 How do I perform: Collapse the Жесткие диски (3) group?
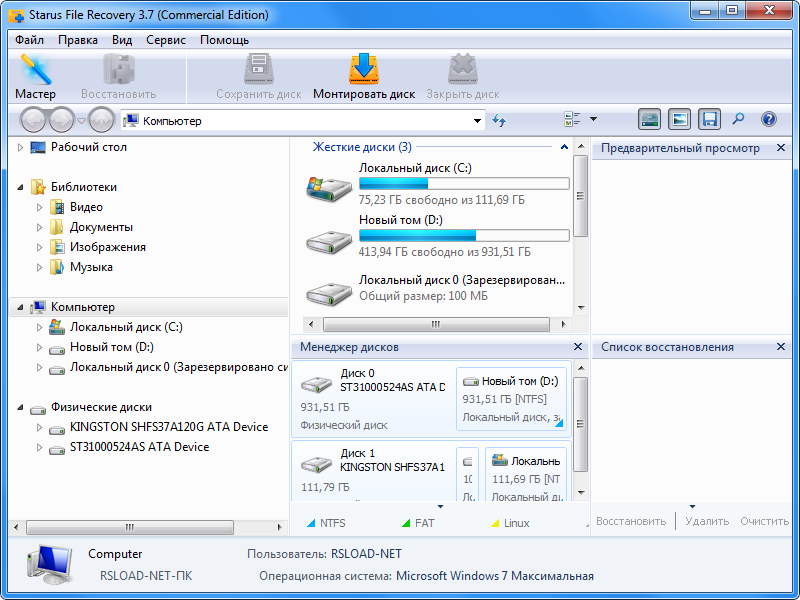point(564,147)
